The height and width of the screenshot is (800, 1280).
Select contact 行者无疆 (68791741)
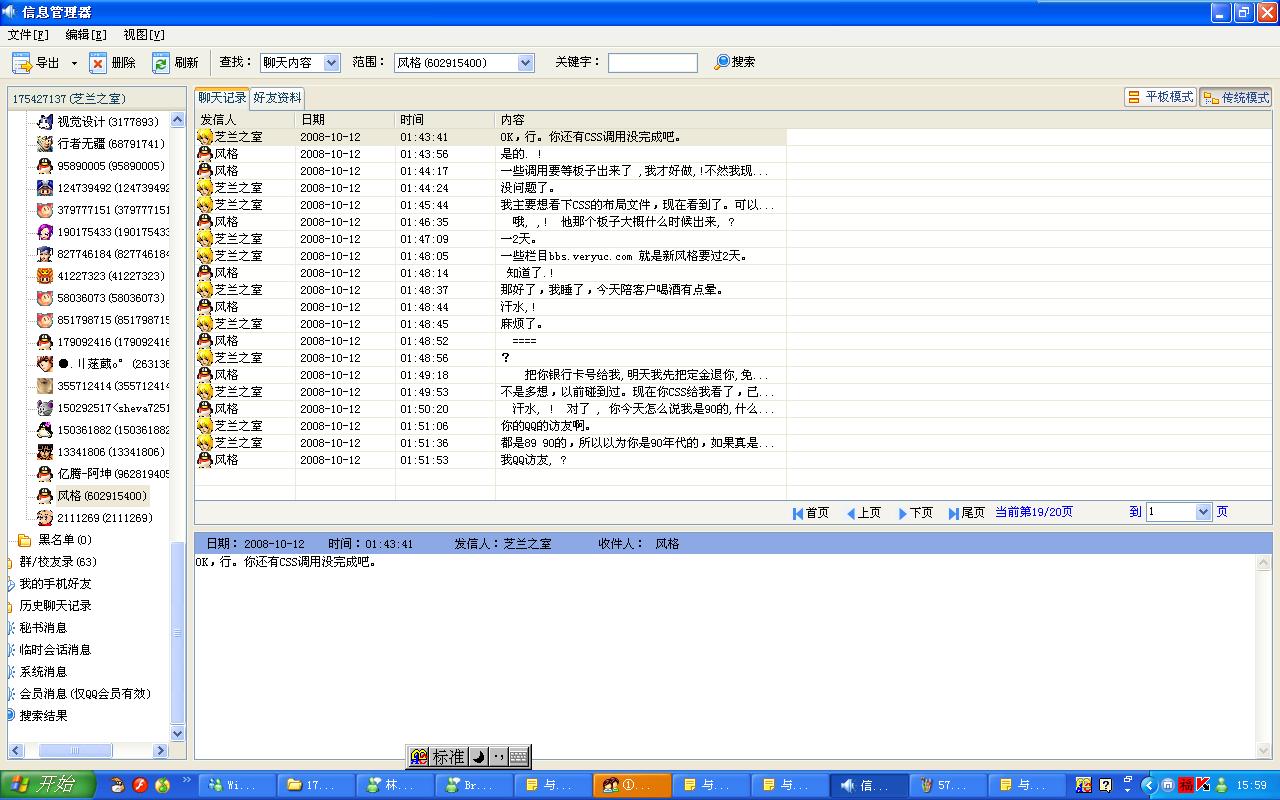pyautogui.click(x=110, y=144)
